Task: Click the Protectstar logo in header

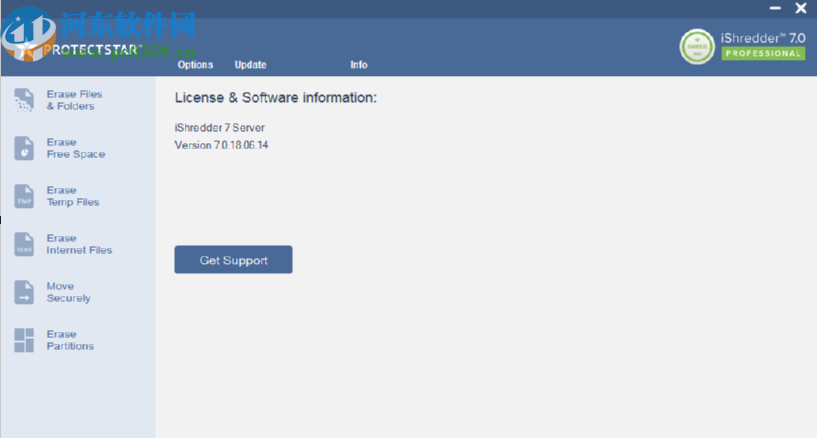Action: (x=73, y=36)
